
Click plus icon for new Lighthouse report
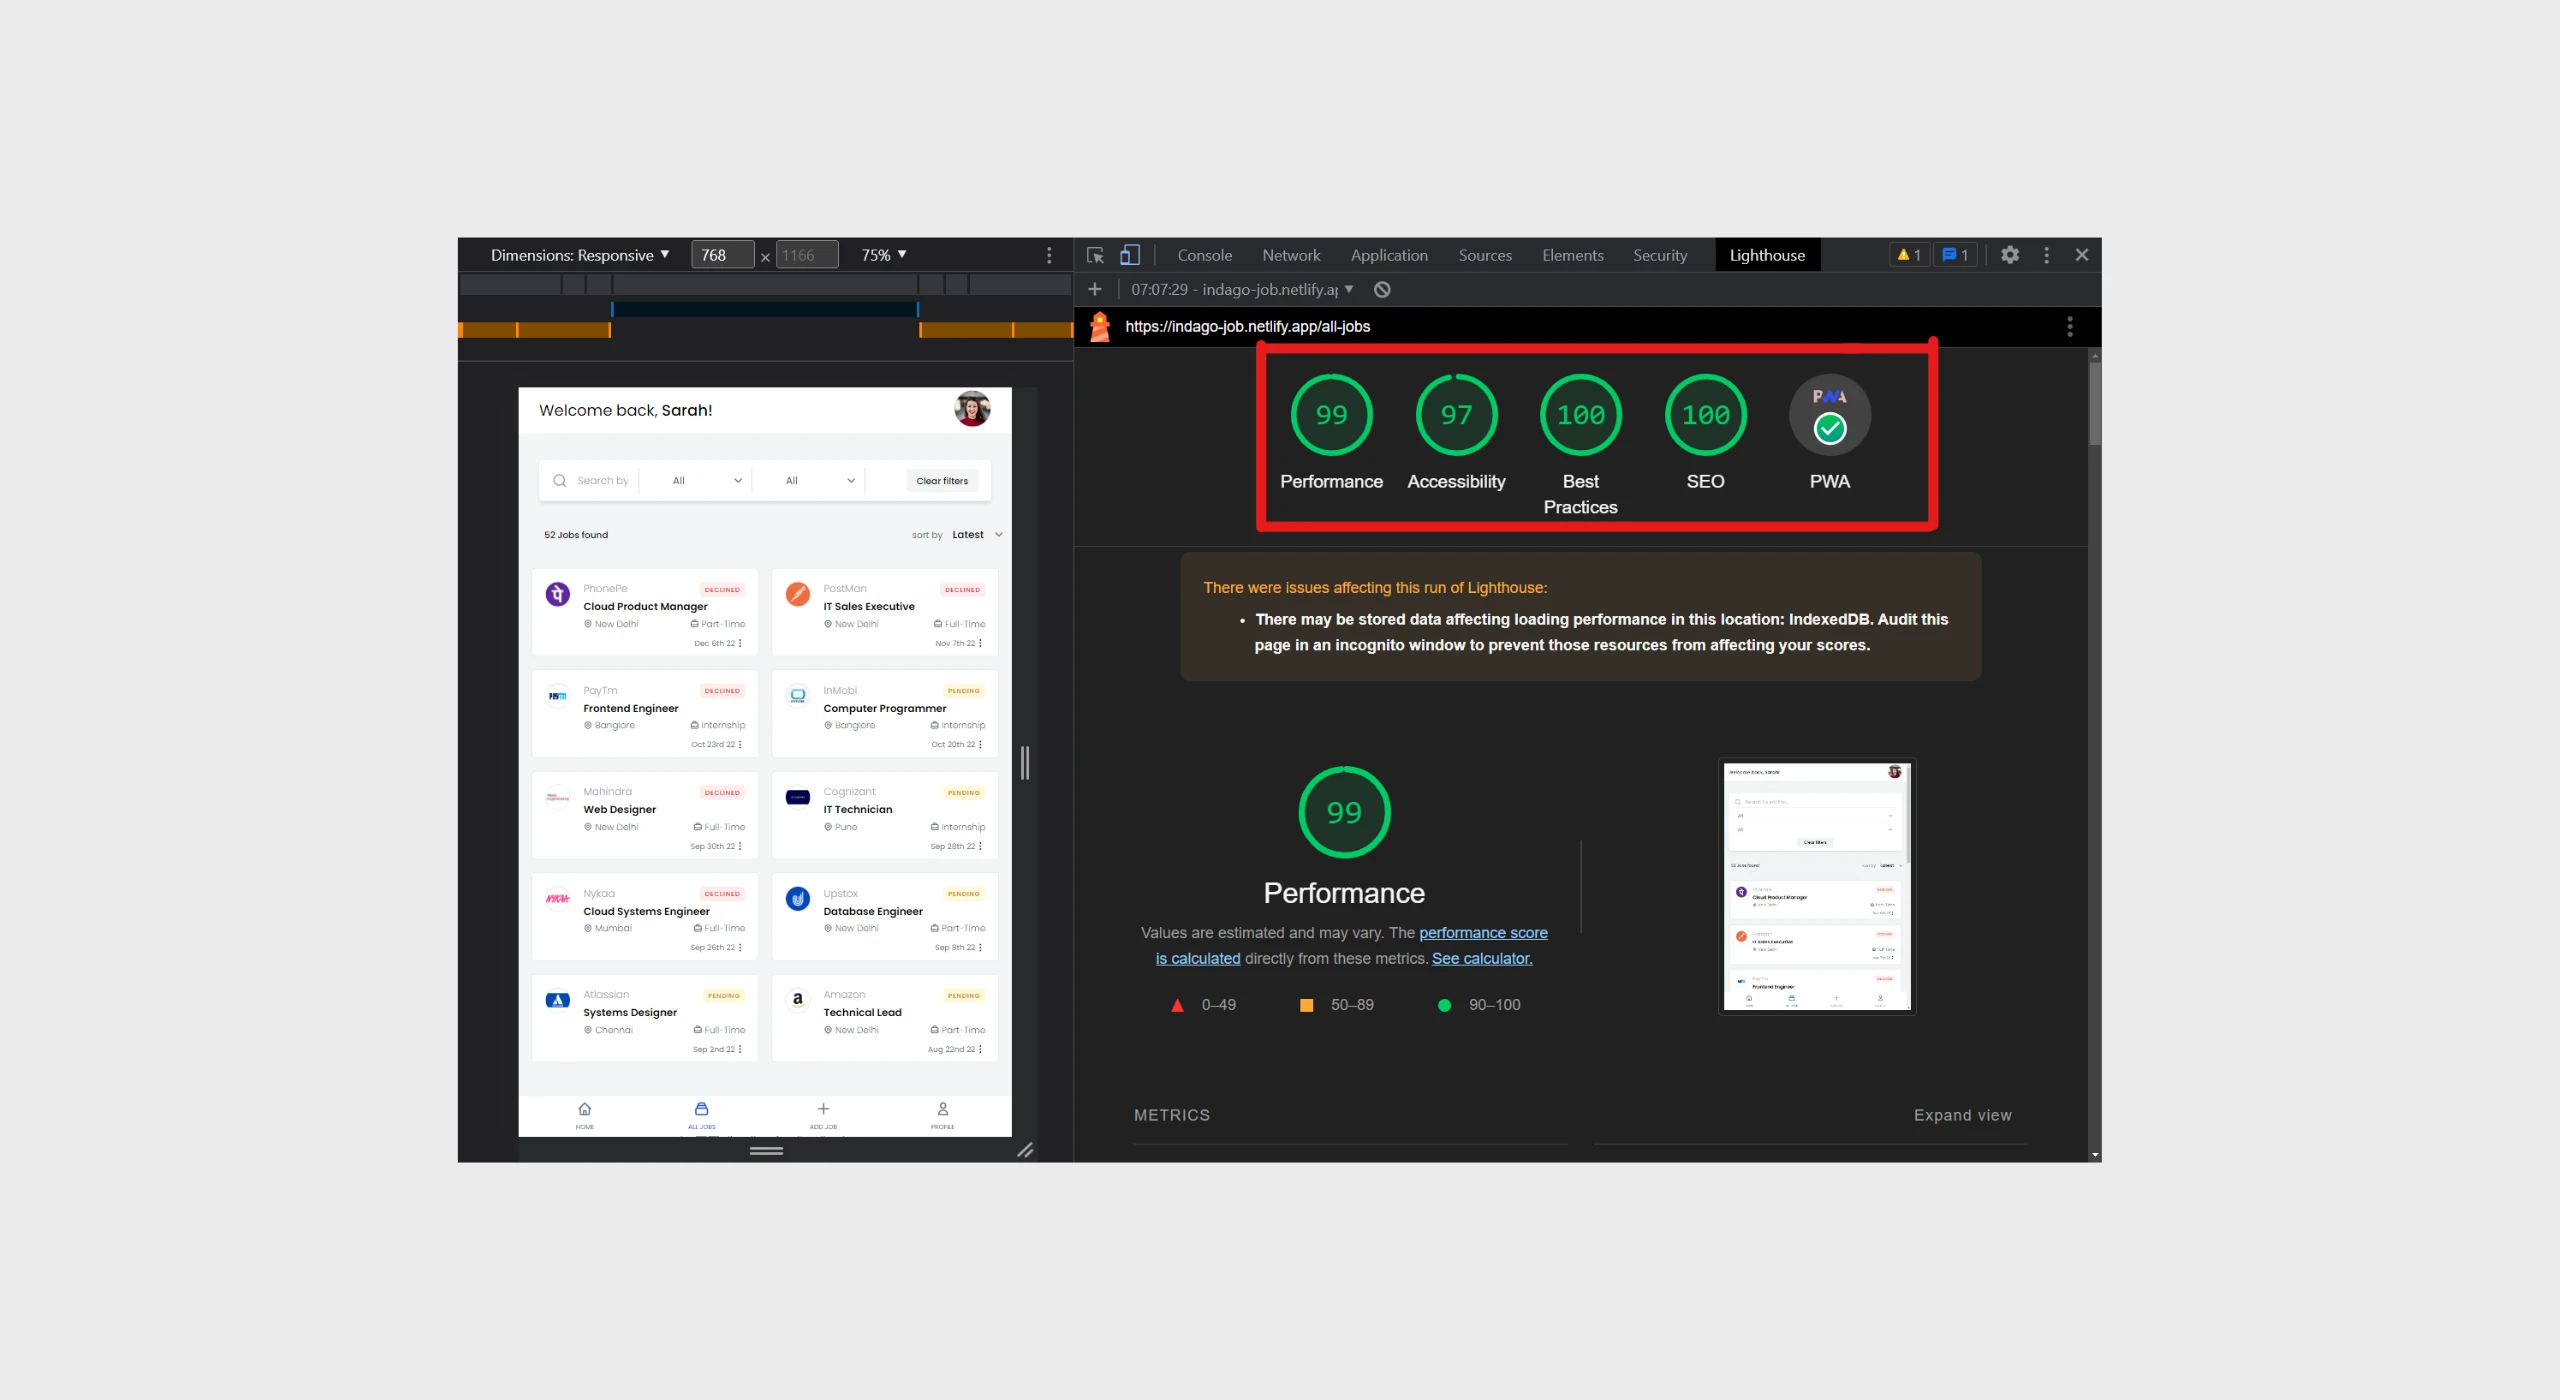[x=1095, y=290]
